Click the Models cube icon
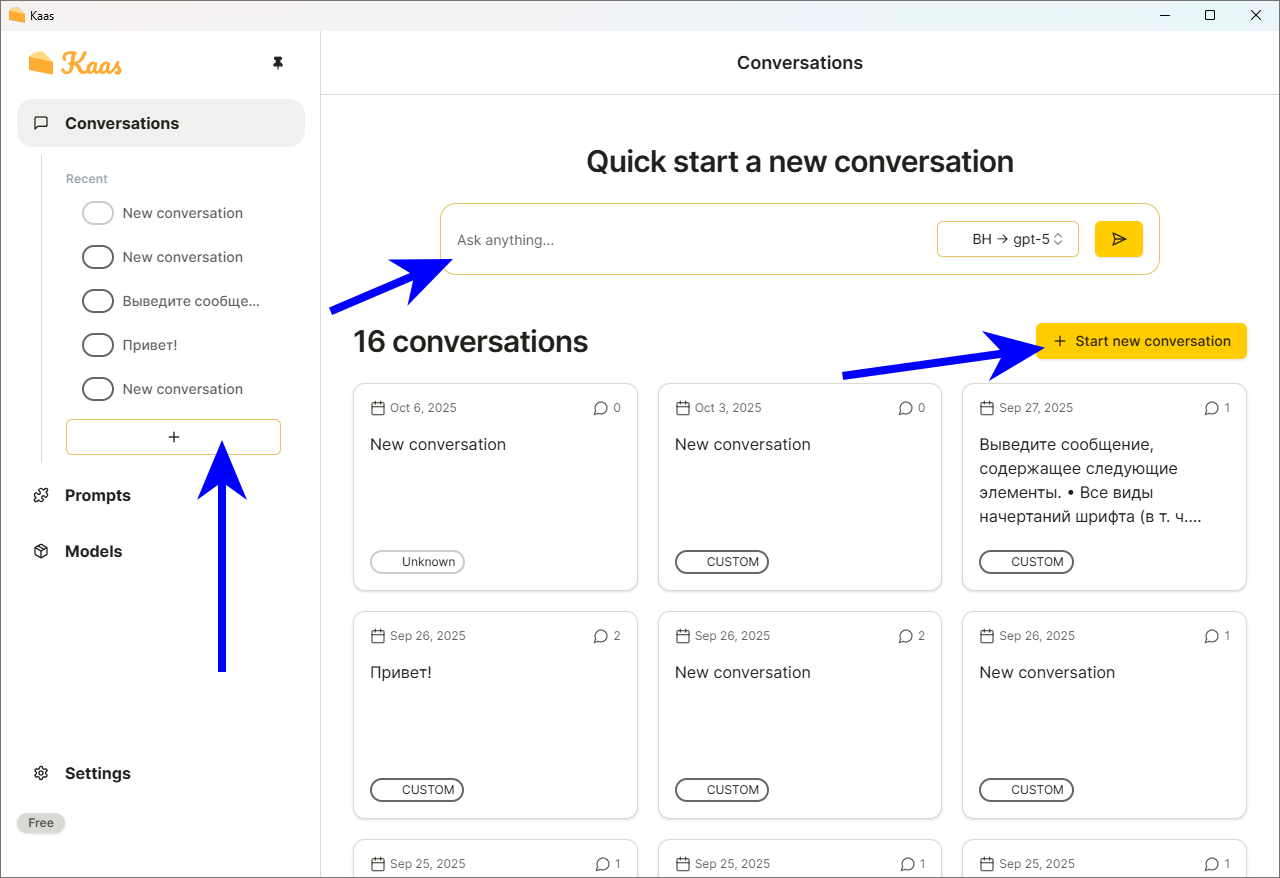This screenshot has height=878, width=1280. coord(41,551)
